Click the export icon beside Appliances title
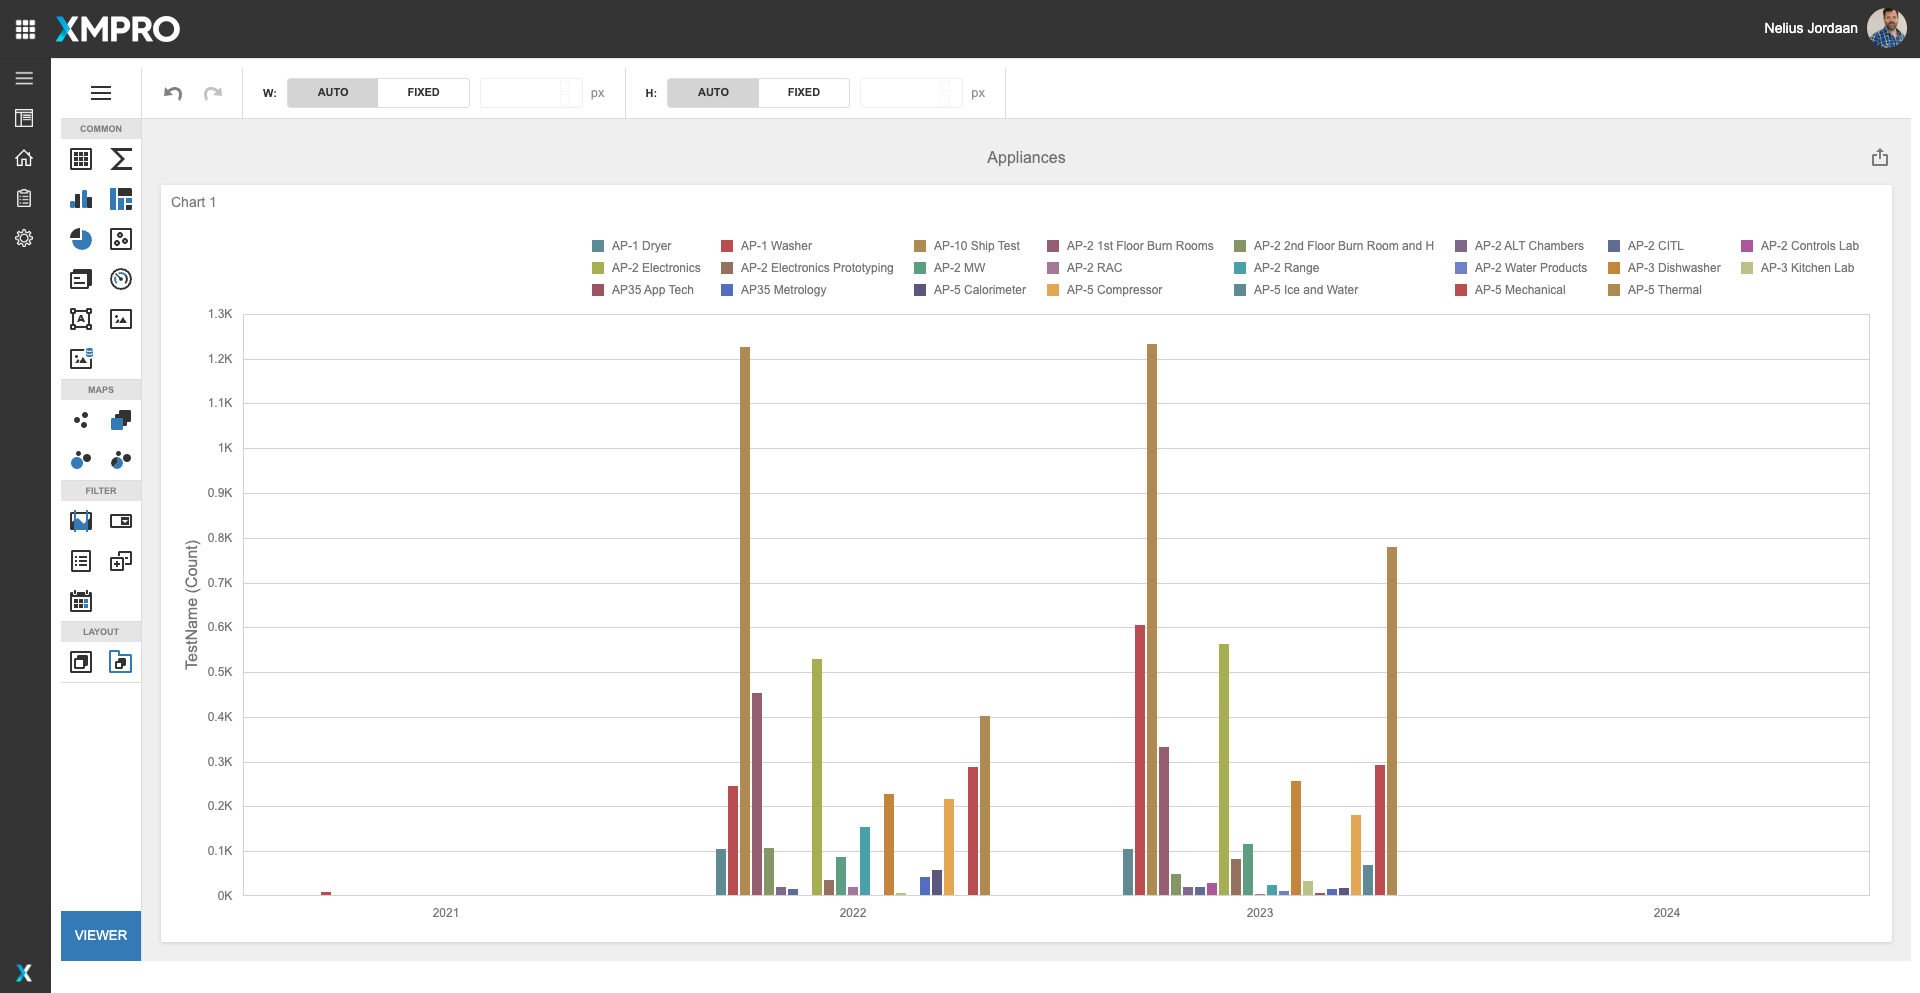Image resolution: width=1920 pixels, height=993 pixels. [1879, 158]
